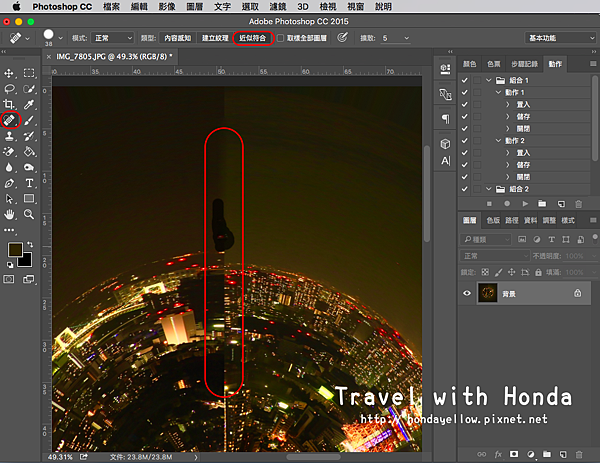Toggle lock transparent pixels icon
Screen dimensions: 600x463
click(x=485, y=272)
